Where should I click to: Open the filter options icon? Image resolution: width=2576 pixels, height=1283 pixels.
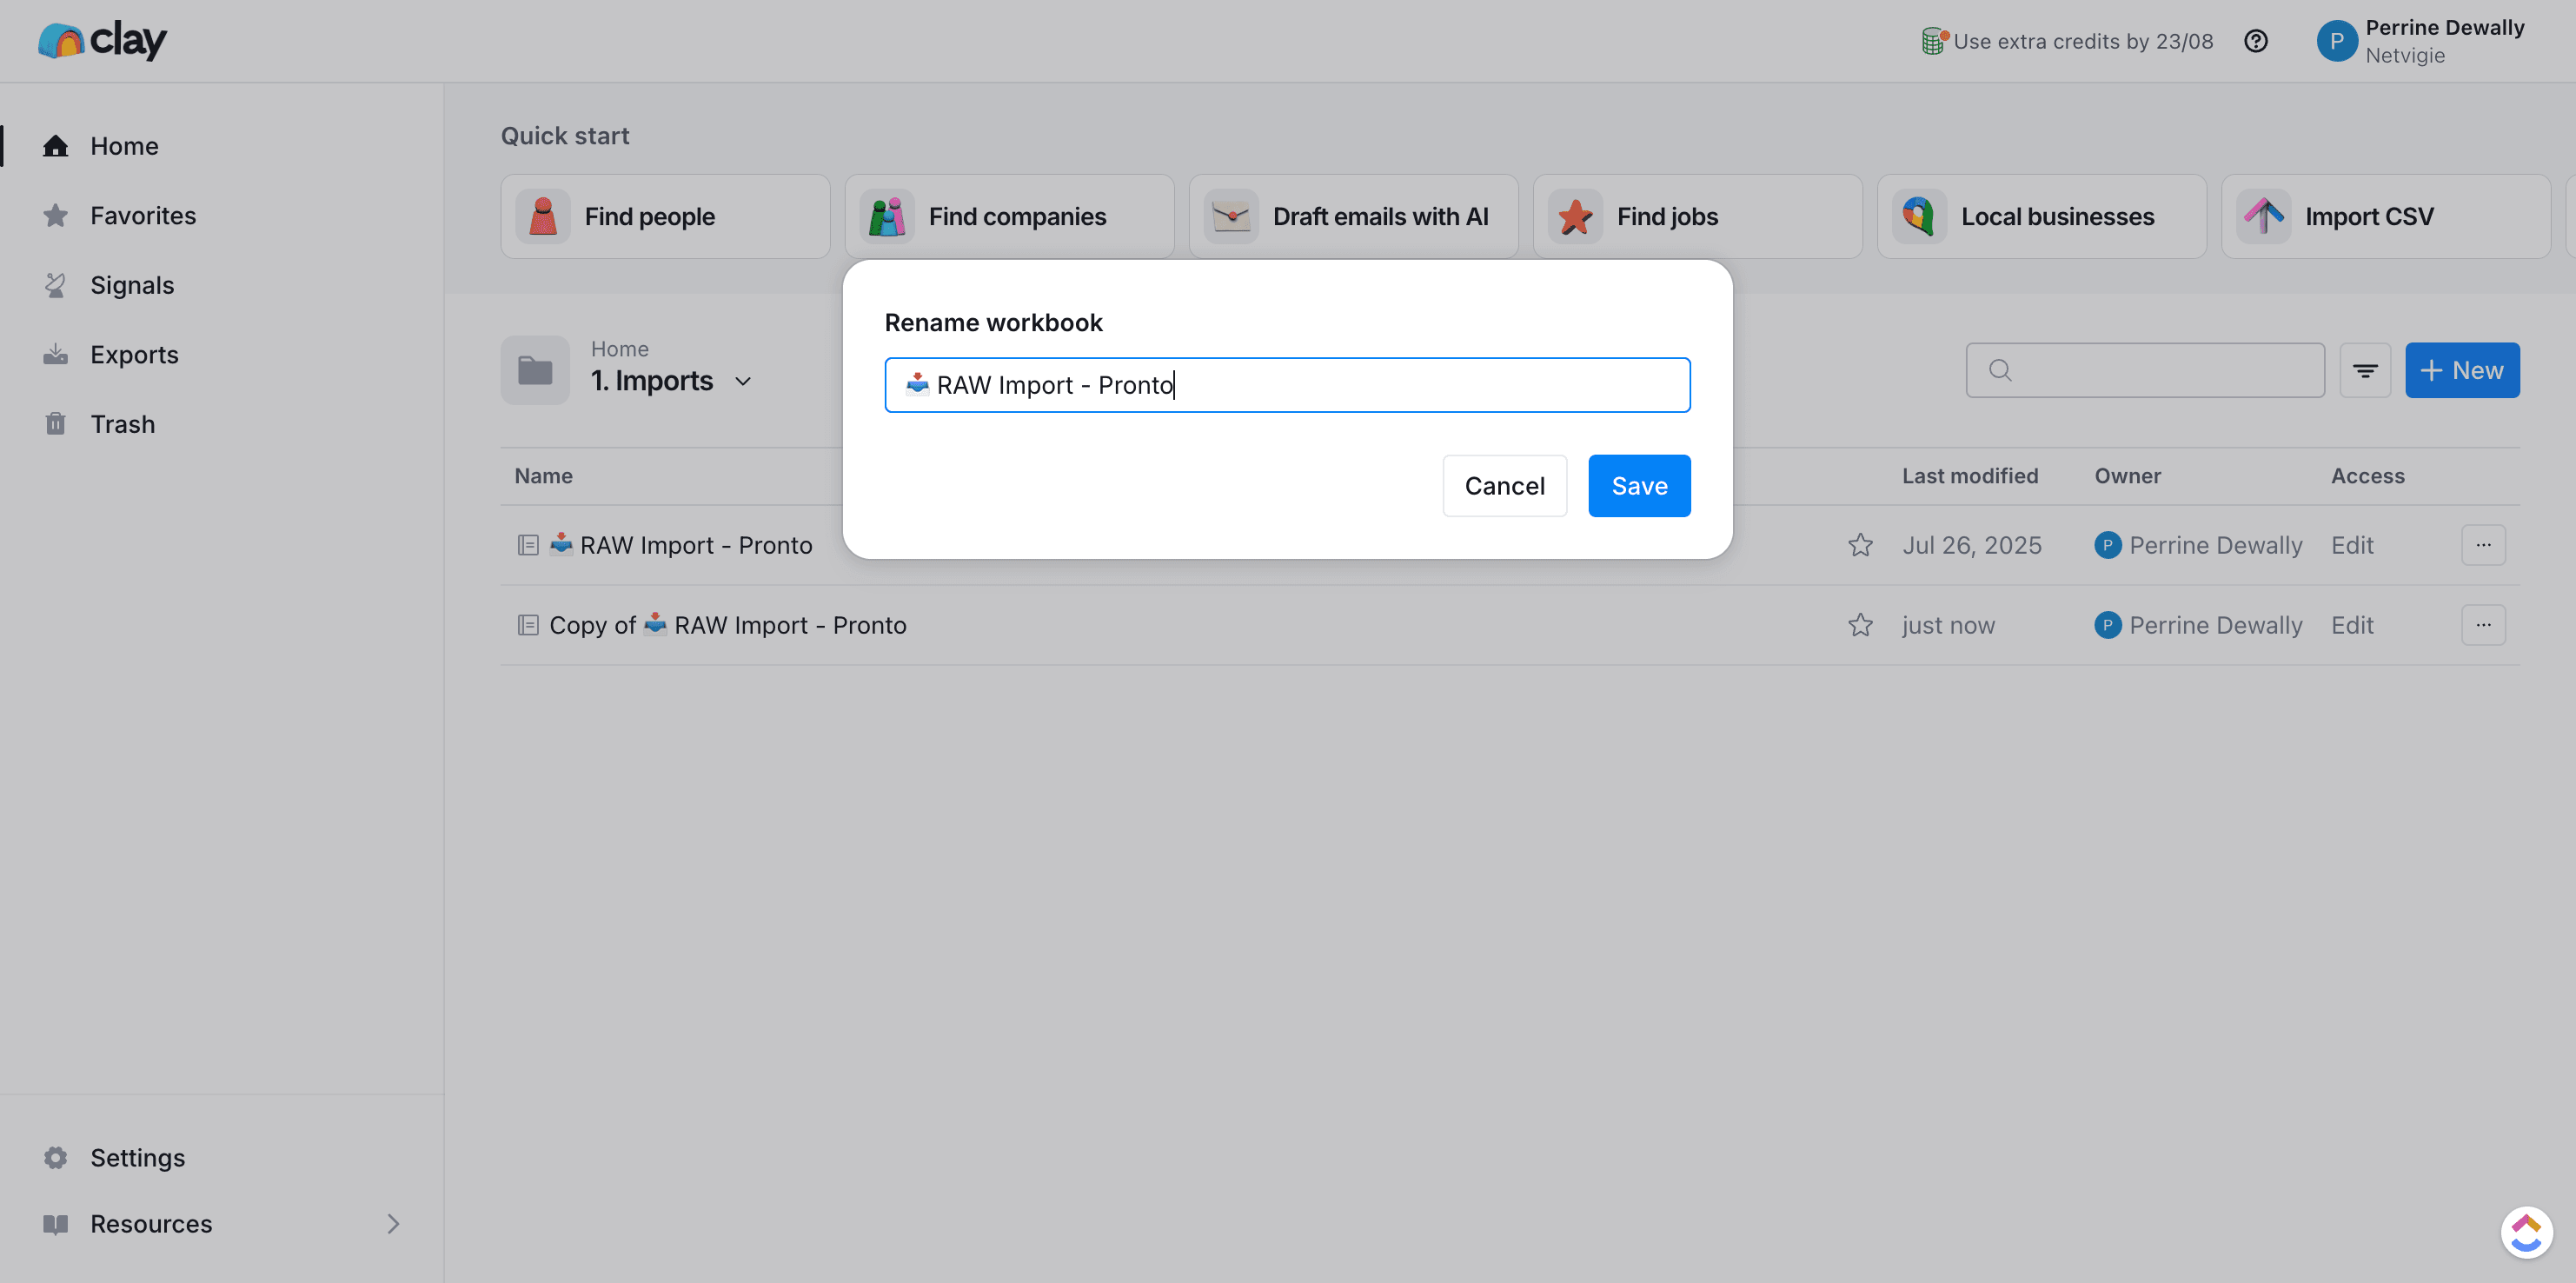coord(2365,370)
